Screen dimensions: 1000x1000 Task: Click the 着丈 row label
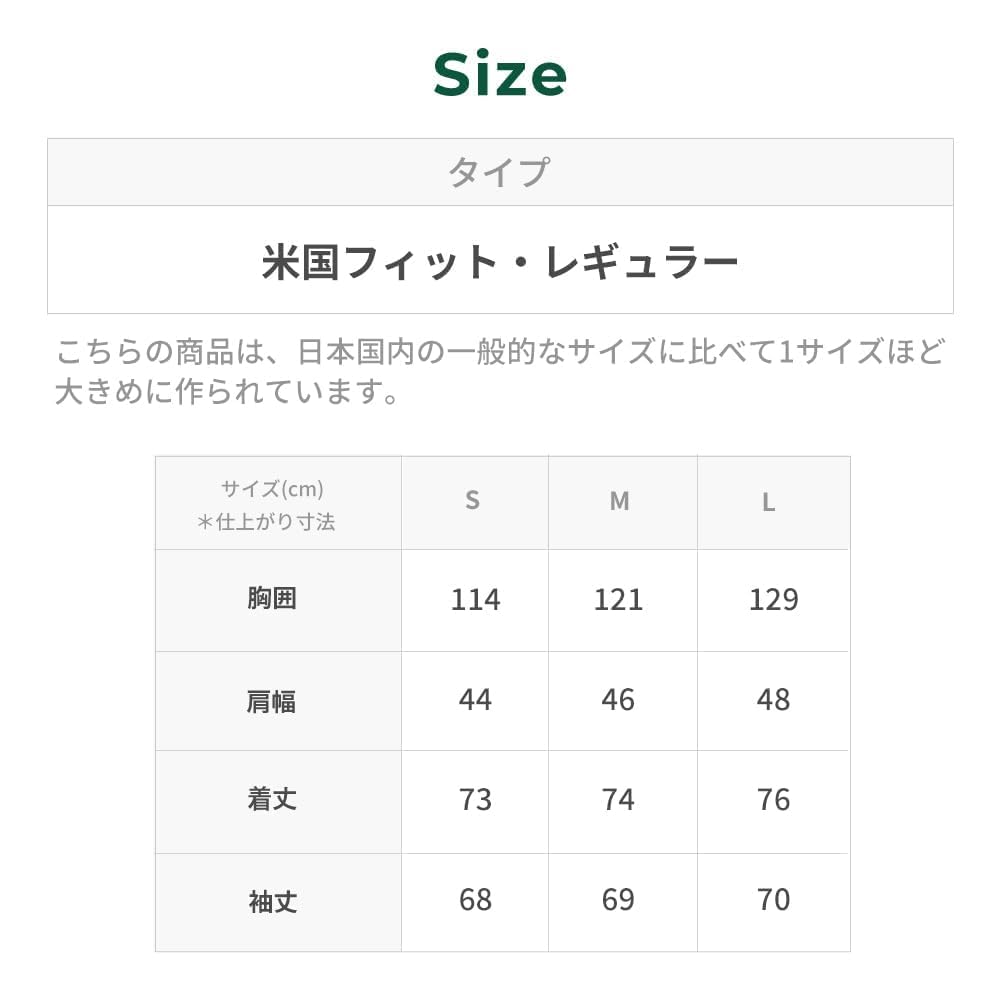pos(272,800)
